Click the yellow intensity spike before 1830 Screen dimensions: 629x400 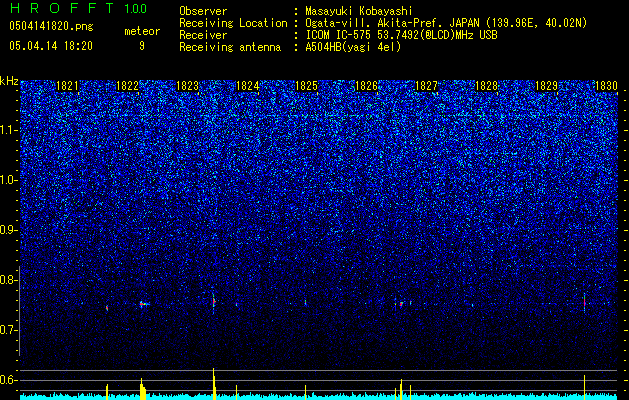click(x=584, y=387)
